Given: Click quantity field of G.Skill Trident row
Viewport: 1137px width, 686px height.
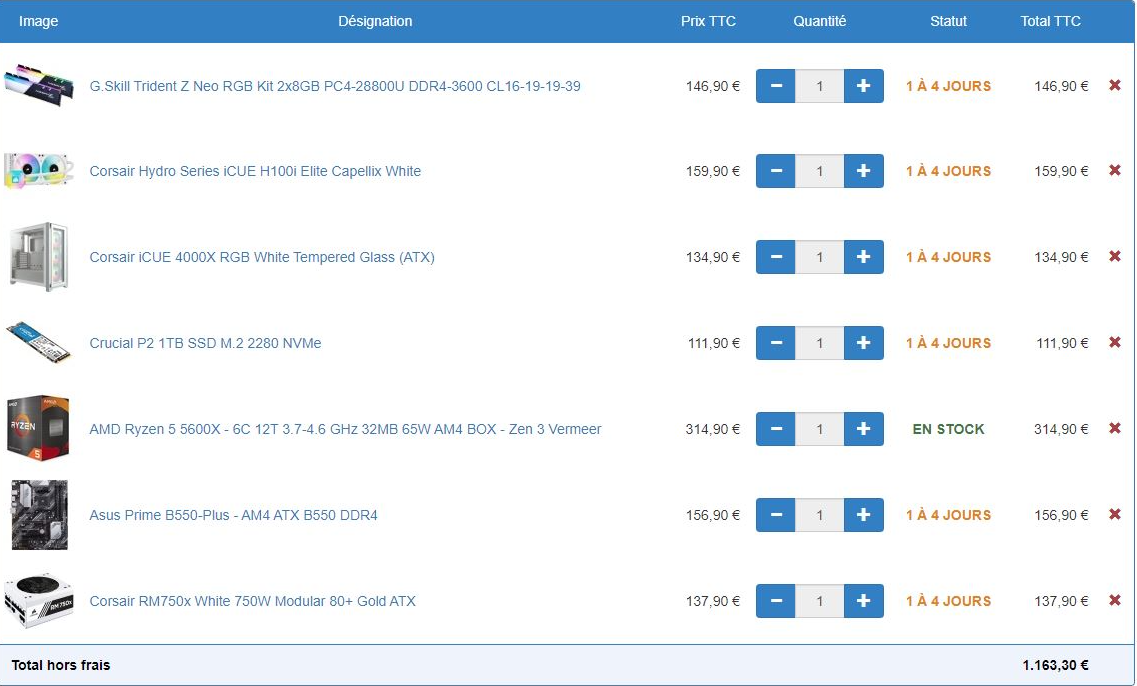Looking at the screenshot, I should [819, 86].
